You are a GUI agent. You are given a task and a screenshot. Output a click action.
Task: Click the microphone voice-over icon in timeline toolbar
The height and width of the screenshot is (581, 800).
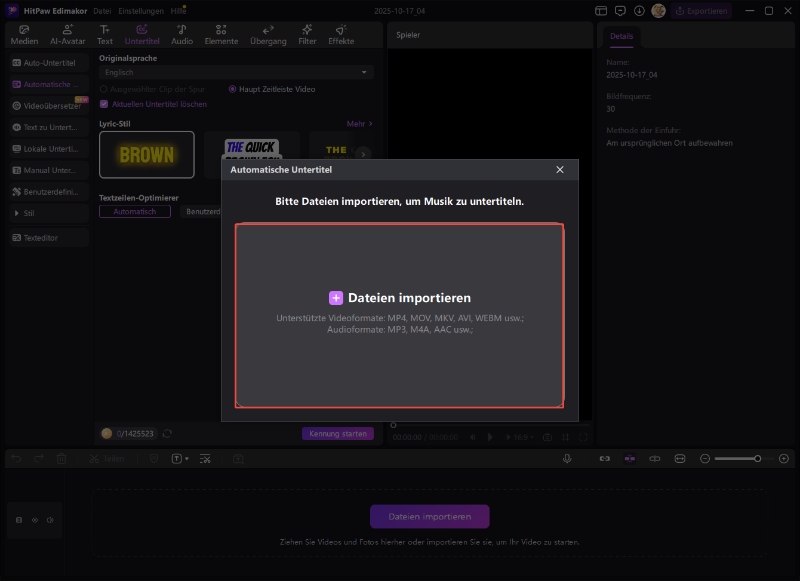[567, 458]
